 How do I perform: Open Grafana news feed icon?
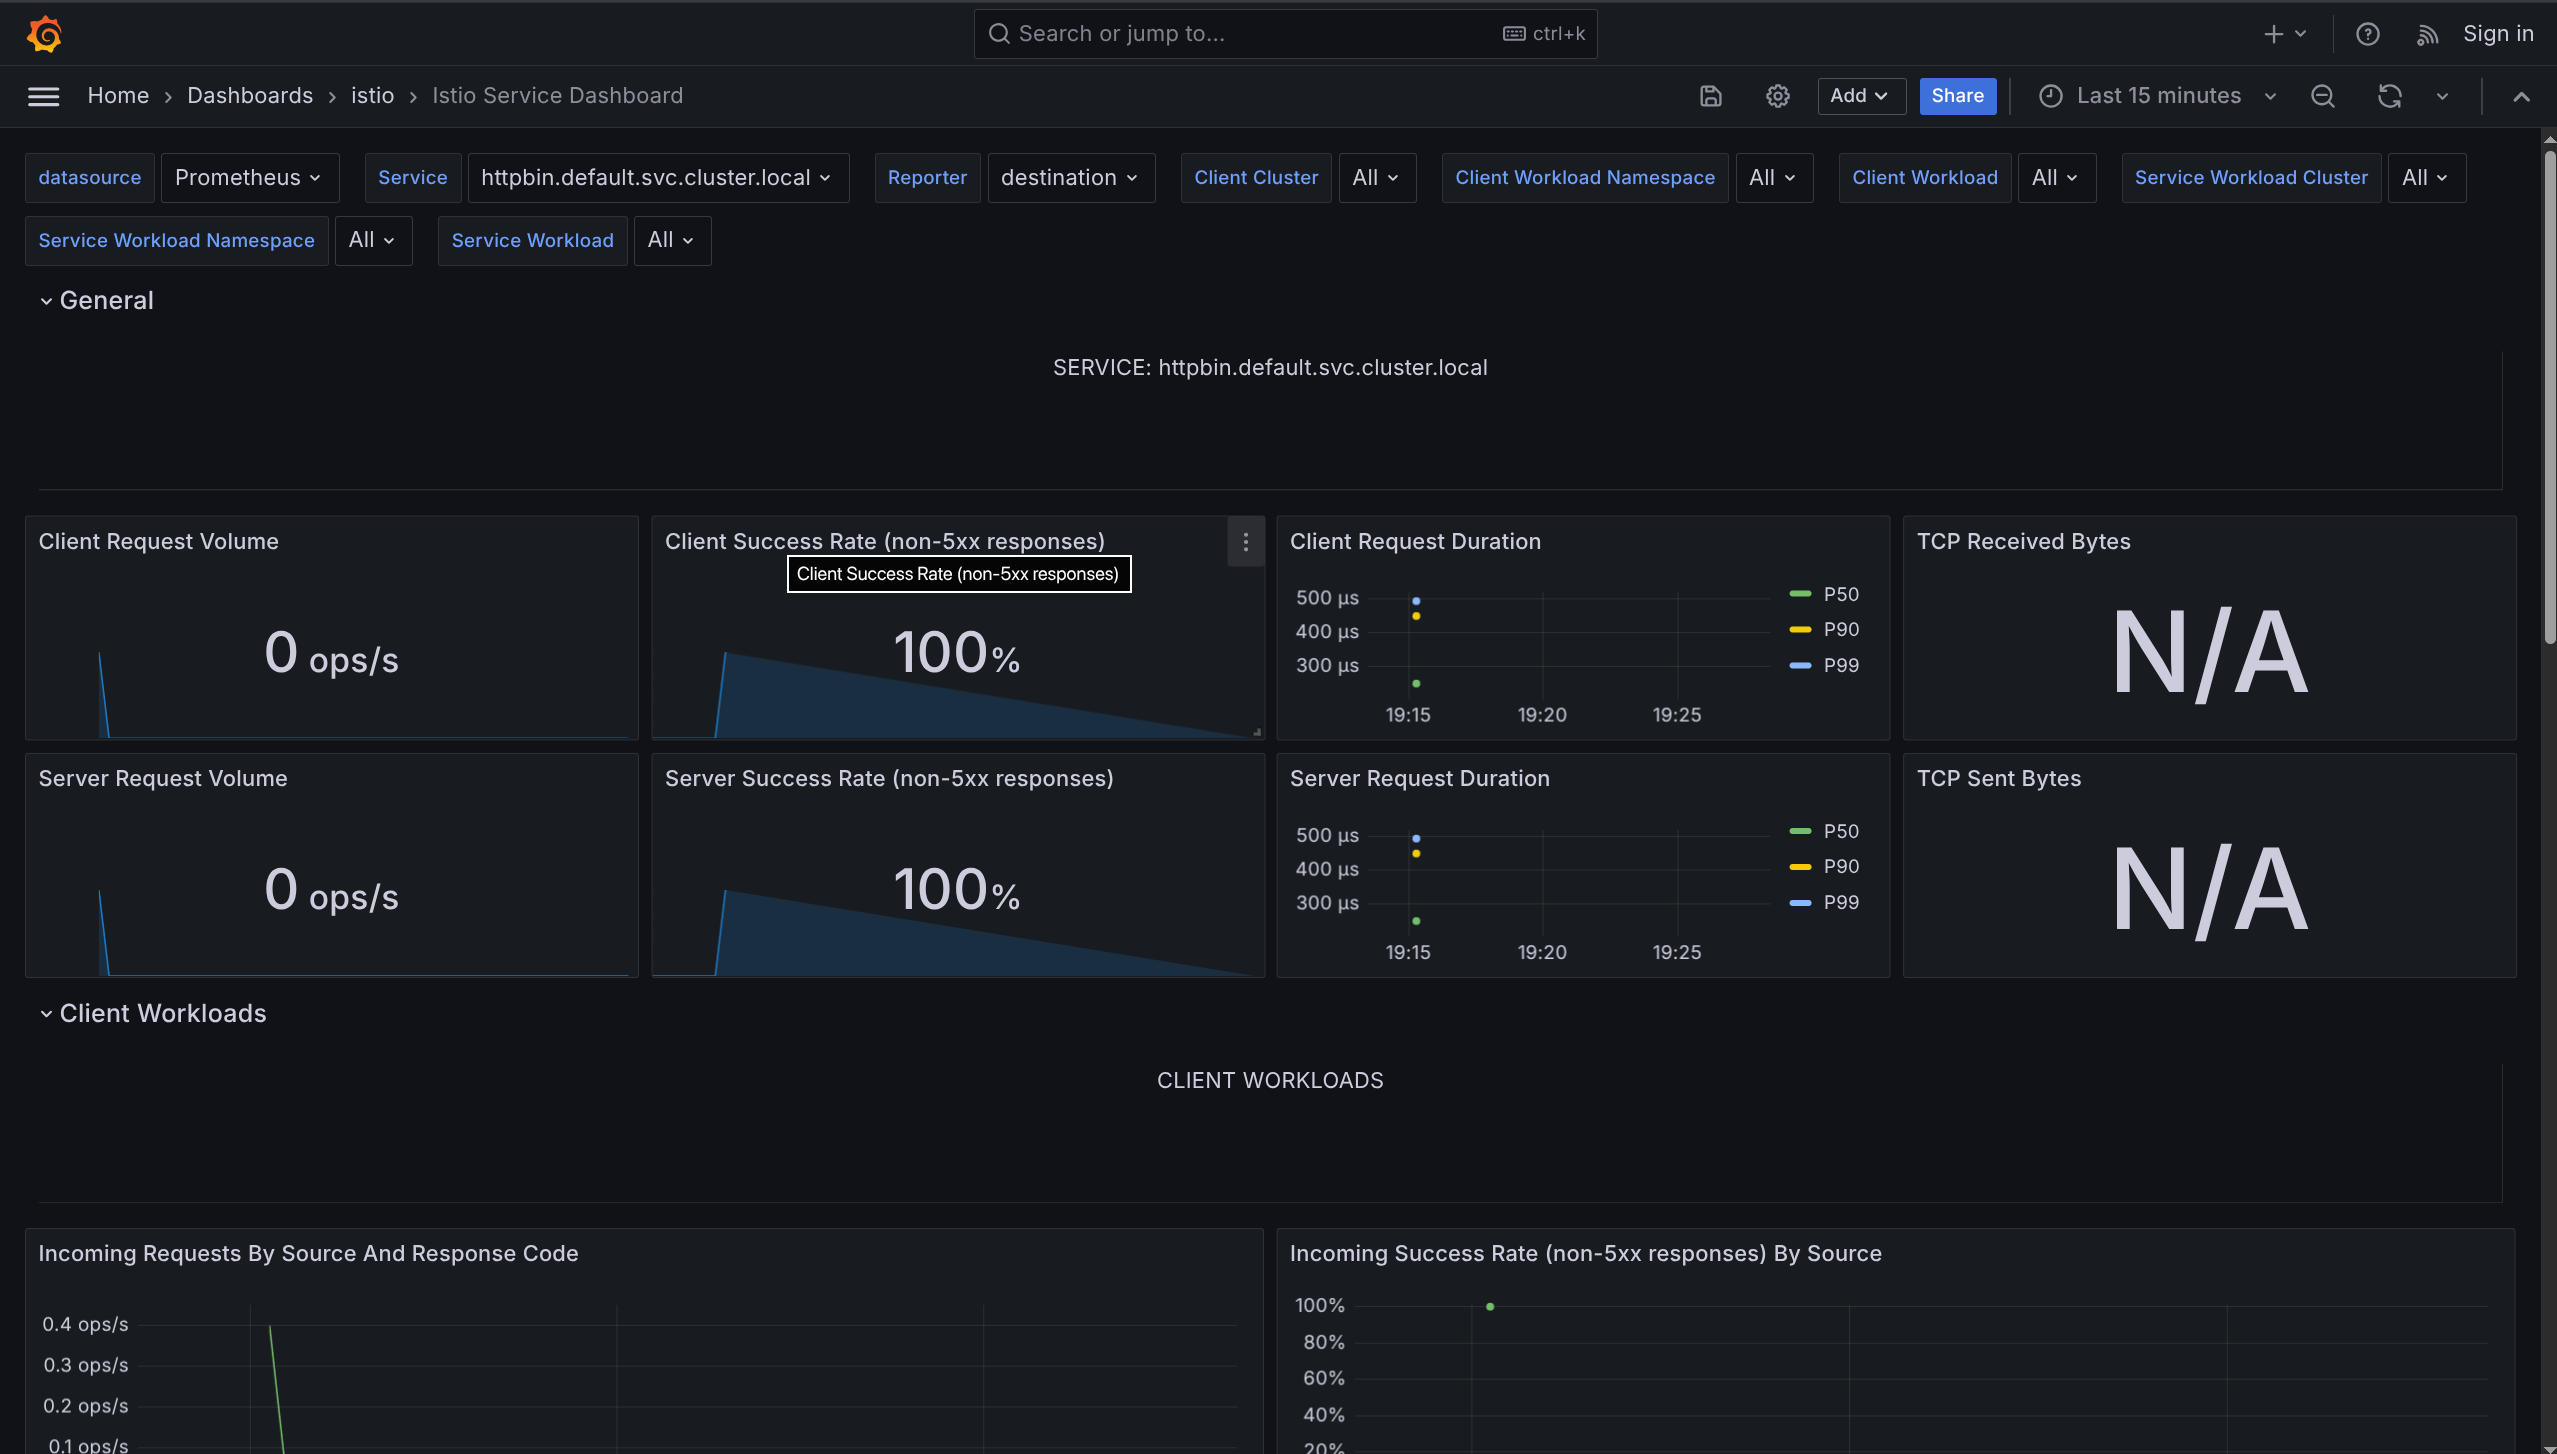pyautogui.click(x=2427, y=33)
